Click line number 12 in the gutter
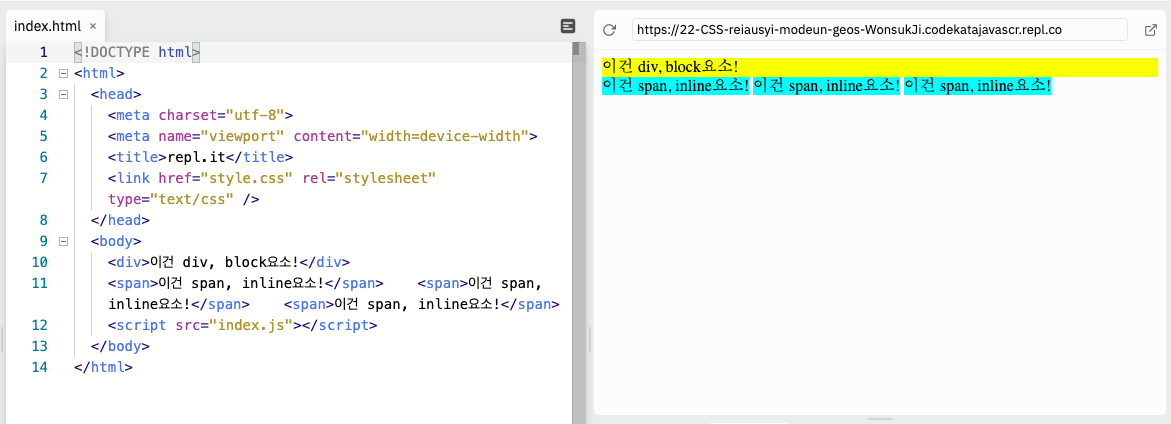Viewport: 1171px width, 424px height. click(x=40, y=325)
